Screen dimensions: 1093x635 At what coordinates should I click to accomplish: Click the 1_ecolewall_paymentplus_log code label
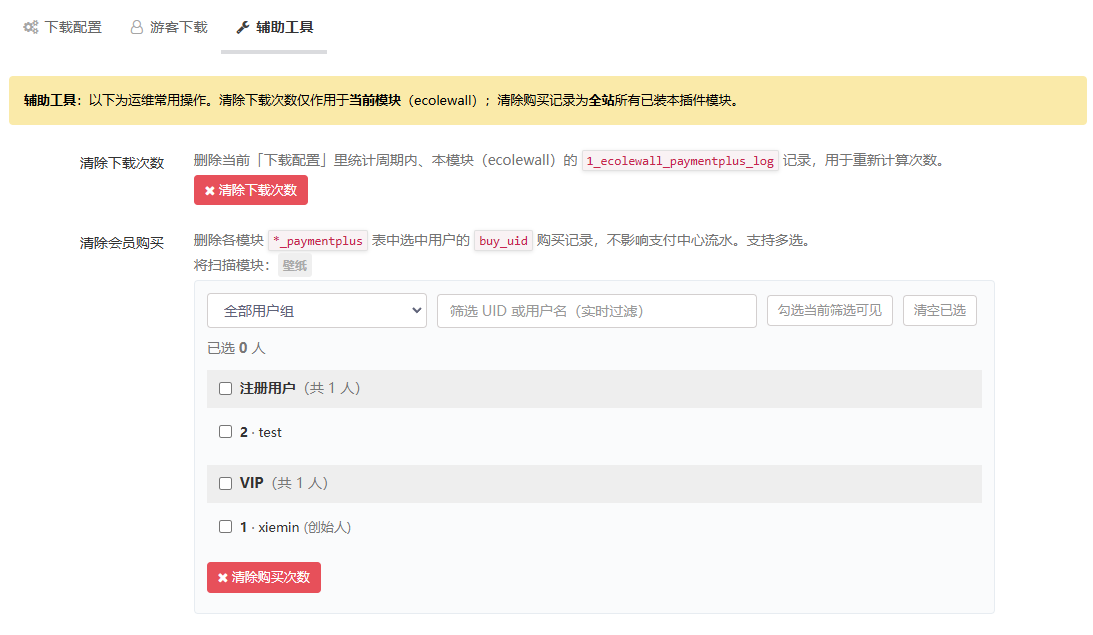tap(680, 161)
